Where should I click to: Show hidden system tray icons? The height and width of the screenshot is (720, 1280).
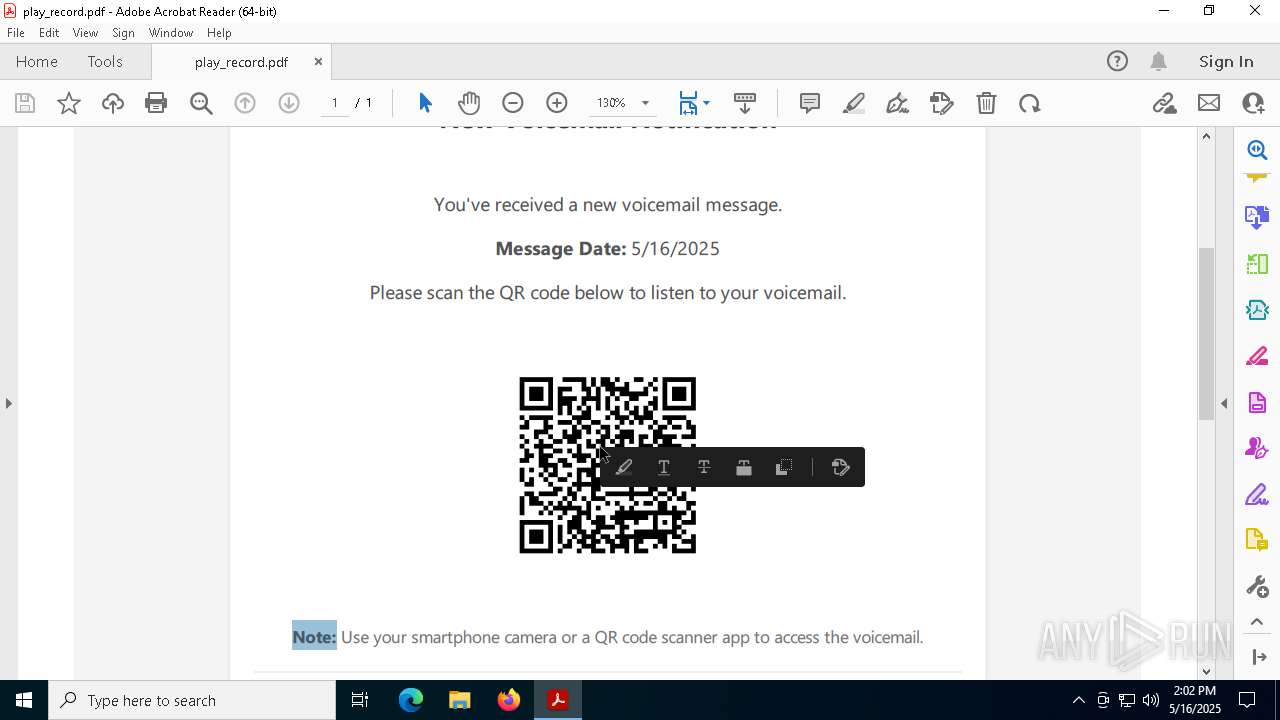[x=1078, y=700]
